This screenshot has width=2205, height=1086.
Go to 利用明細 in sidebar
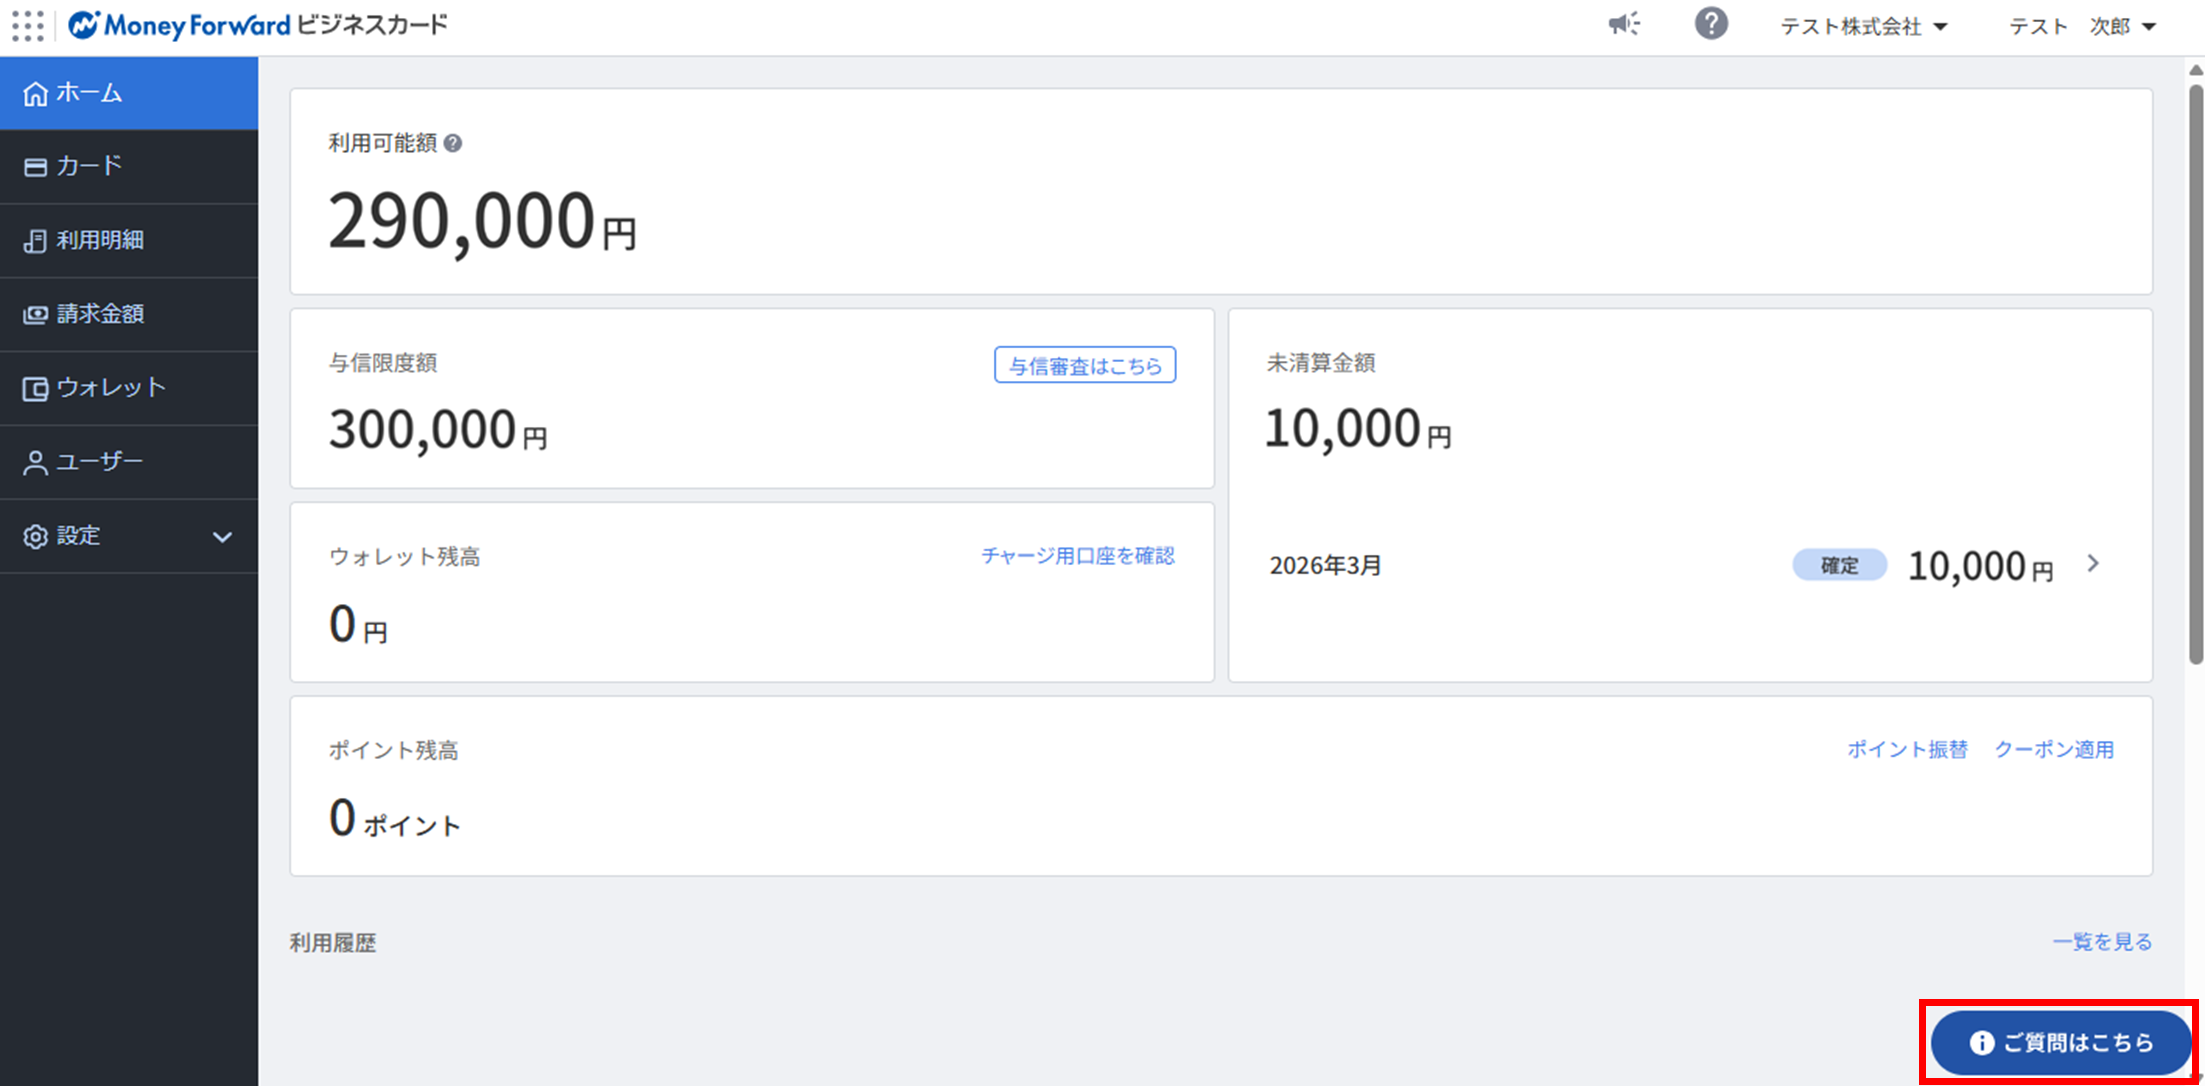point(99,240)
